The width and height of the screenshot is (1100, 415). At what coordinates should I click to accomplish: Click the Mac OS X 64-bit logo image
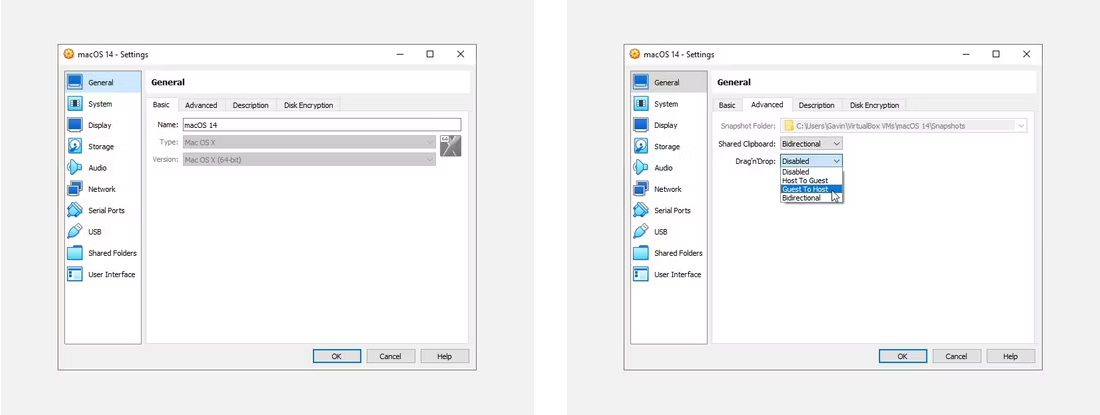(450, 145)
